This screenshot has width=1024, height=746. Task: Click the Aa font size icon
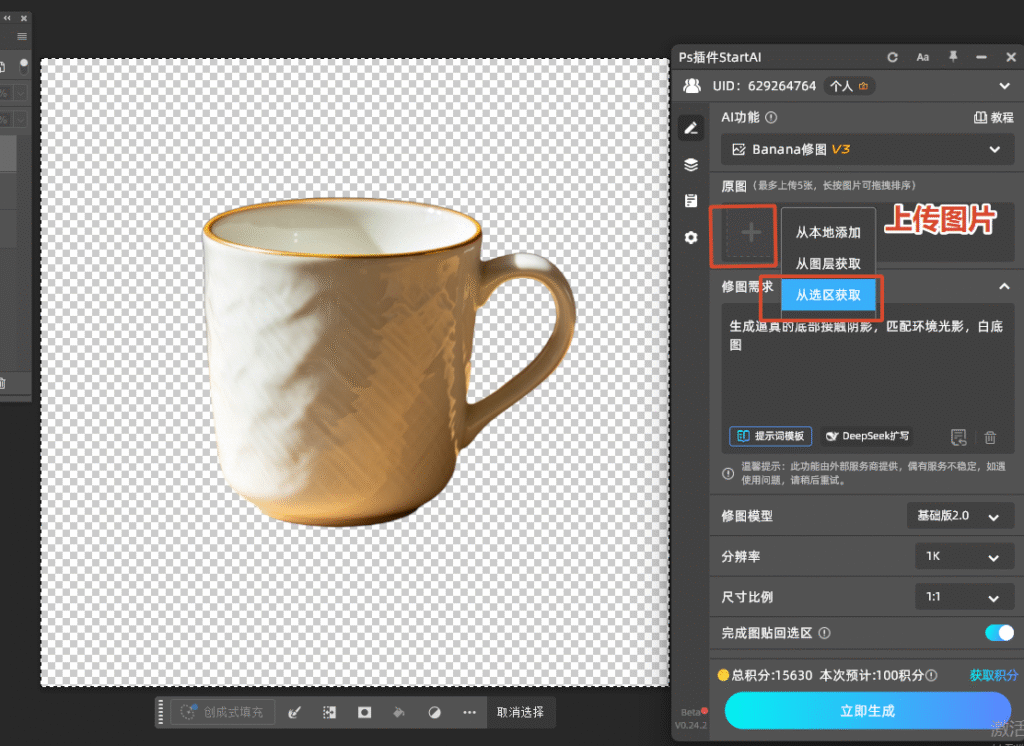tap(922, 57)
